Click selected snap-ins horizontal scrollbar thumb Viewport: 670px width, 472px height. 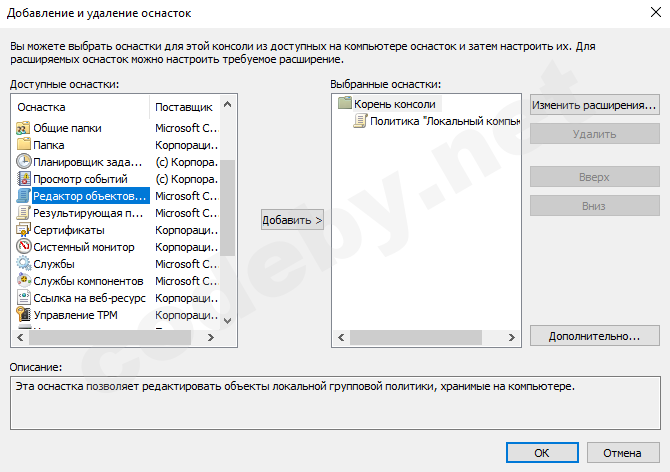click(416, 337)
